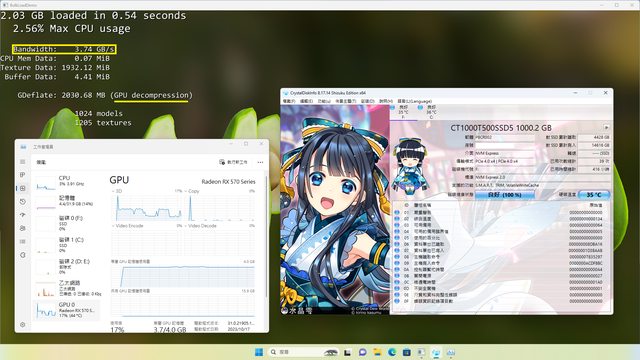Expand the Copy graph engine dropdown
Screen dimensions: 640x360
(192, 191)
